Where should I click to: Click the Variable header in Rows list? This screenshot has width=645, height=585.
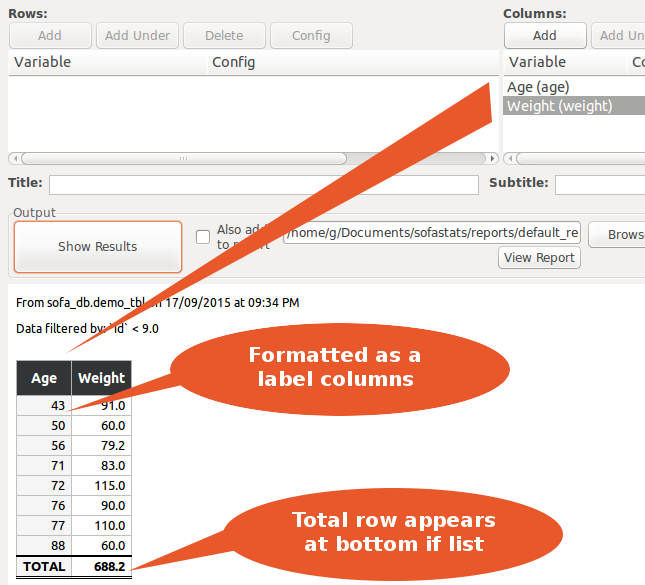(42, 62)
